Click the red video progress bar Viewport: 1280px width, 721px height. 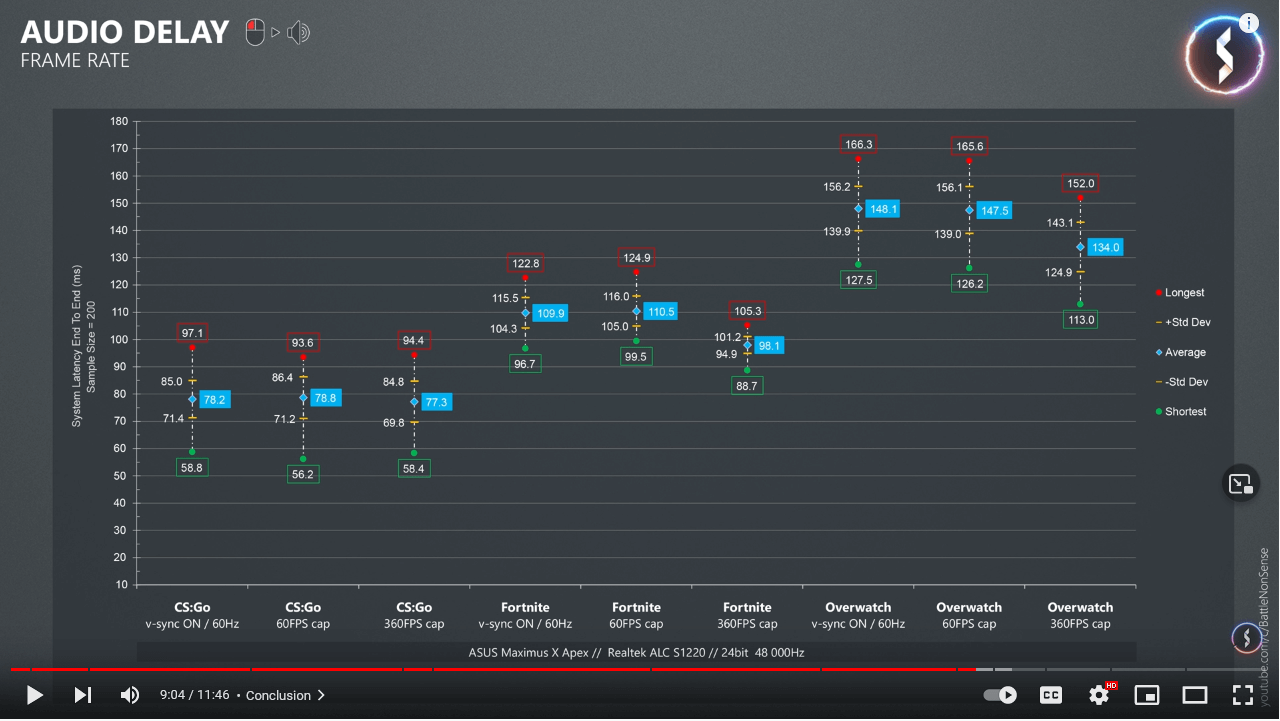(x=500, y=670)
